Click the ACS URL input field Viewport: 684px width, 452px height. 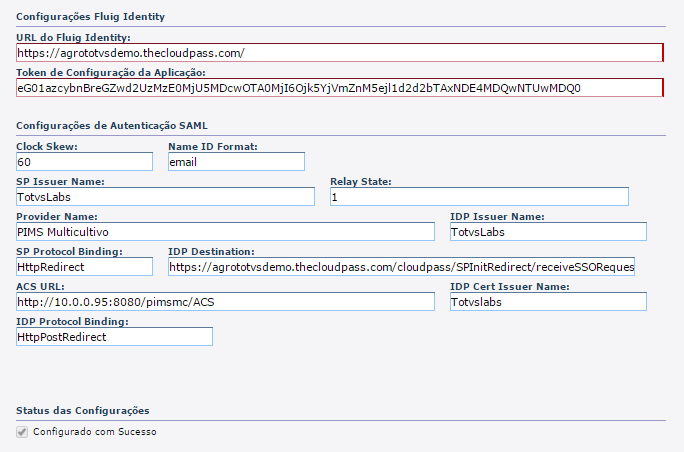[226, 301]
